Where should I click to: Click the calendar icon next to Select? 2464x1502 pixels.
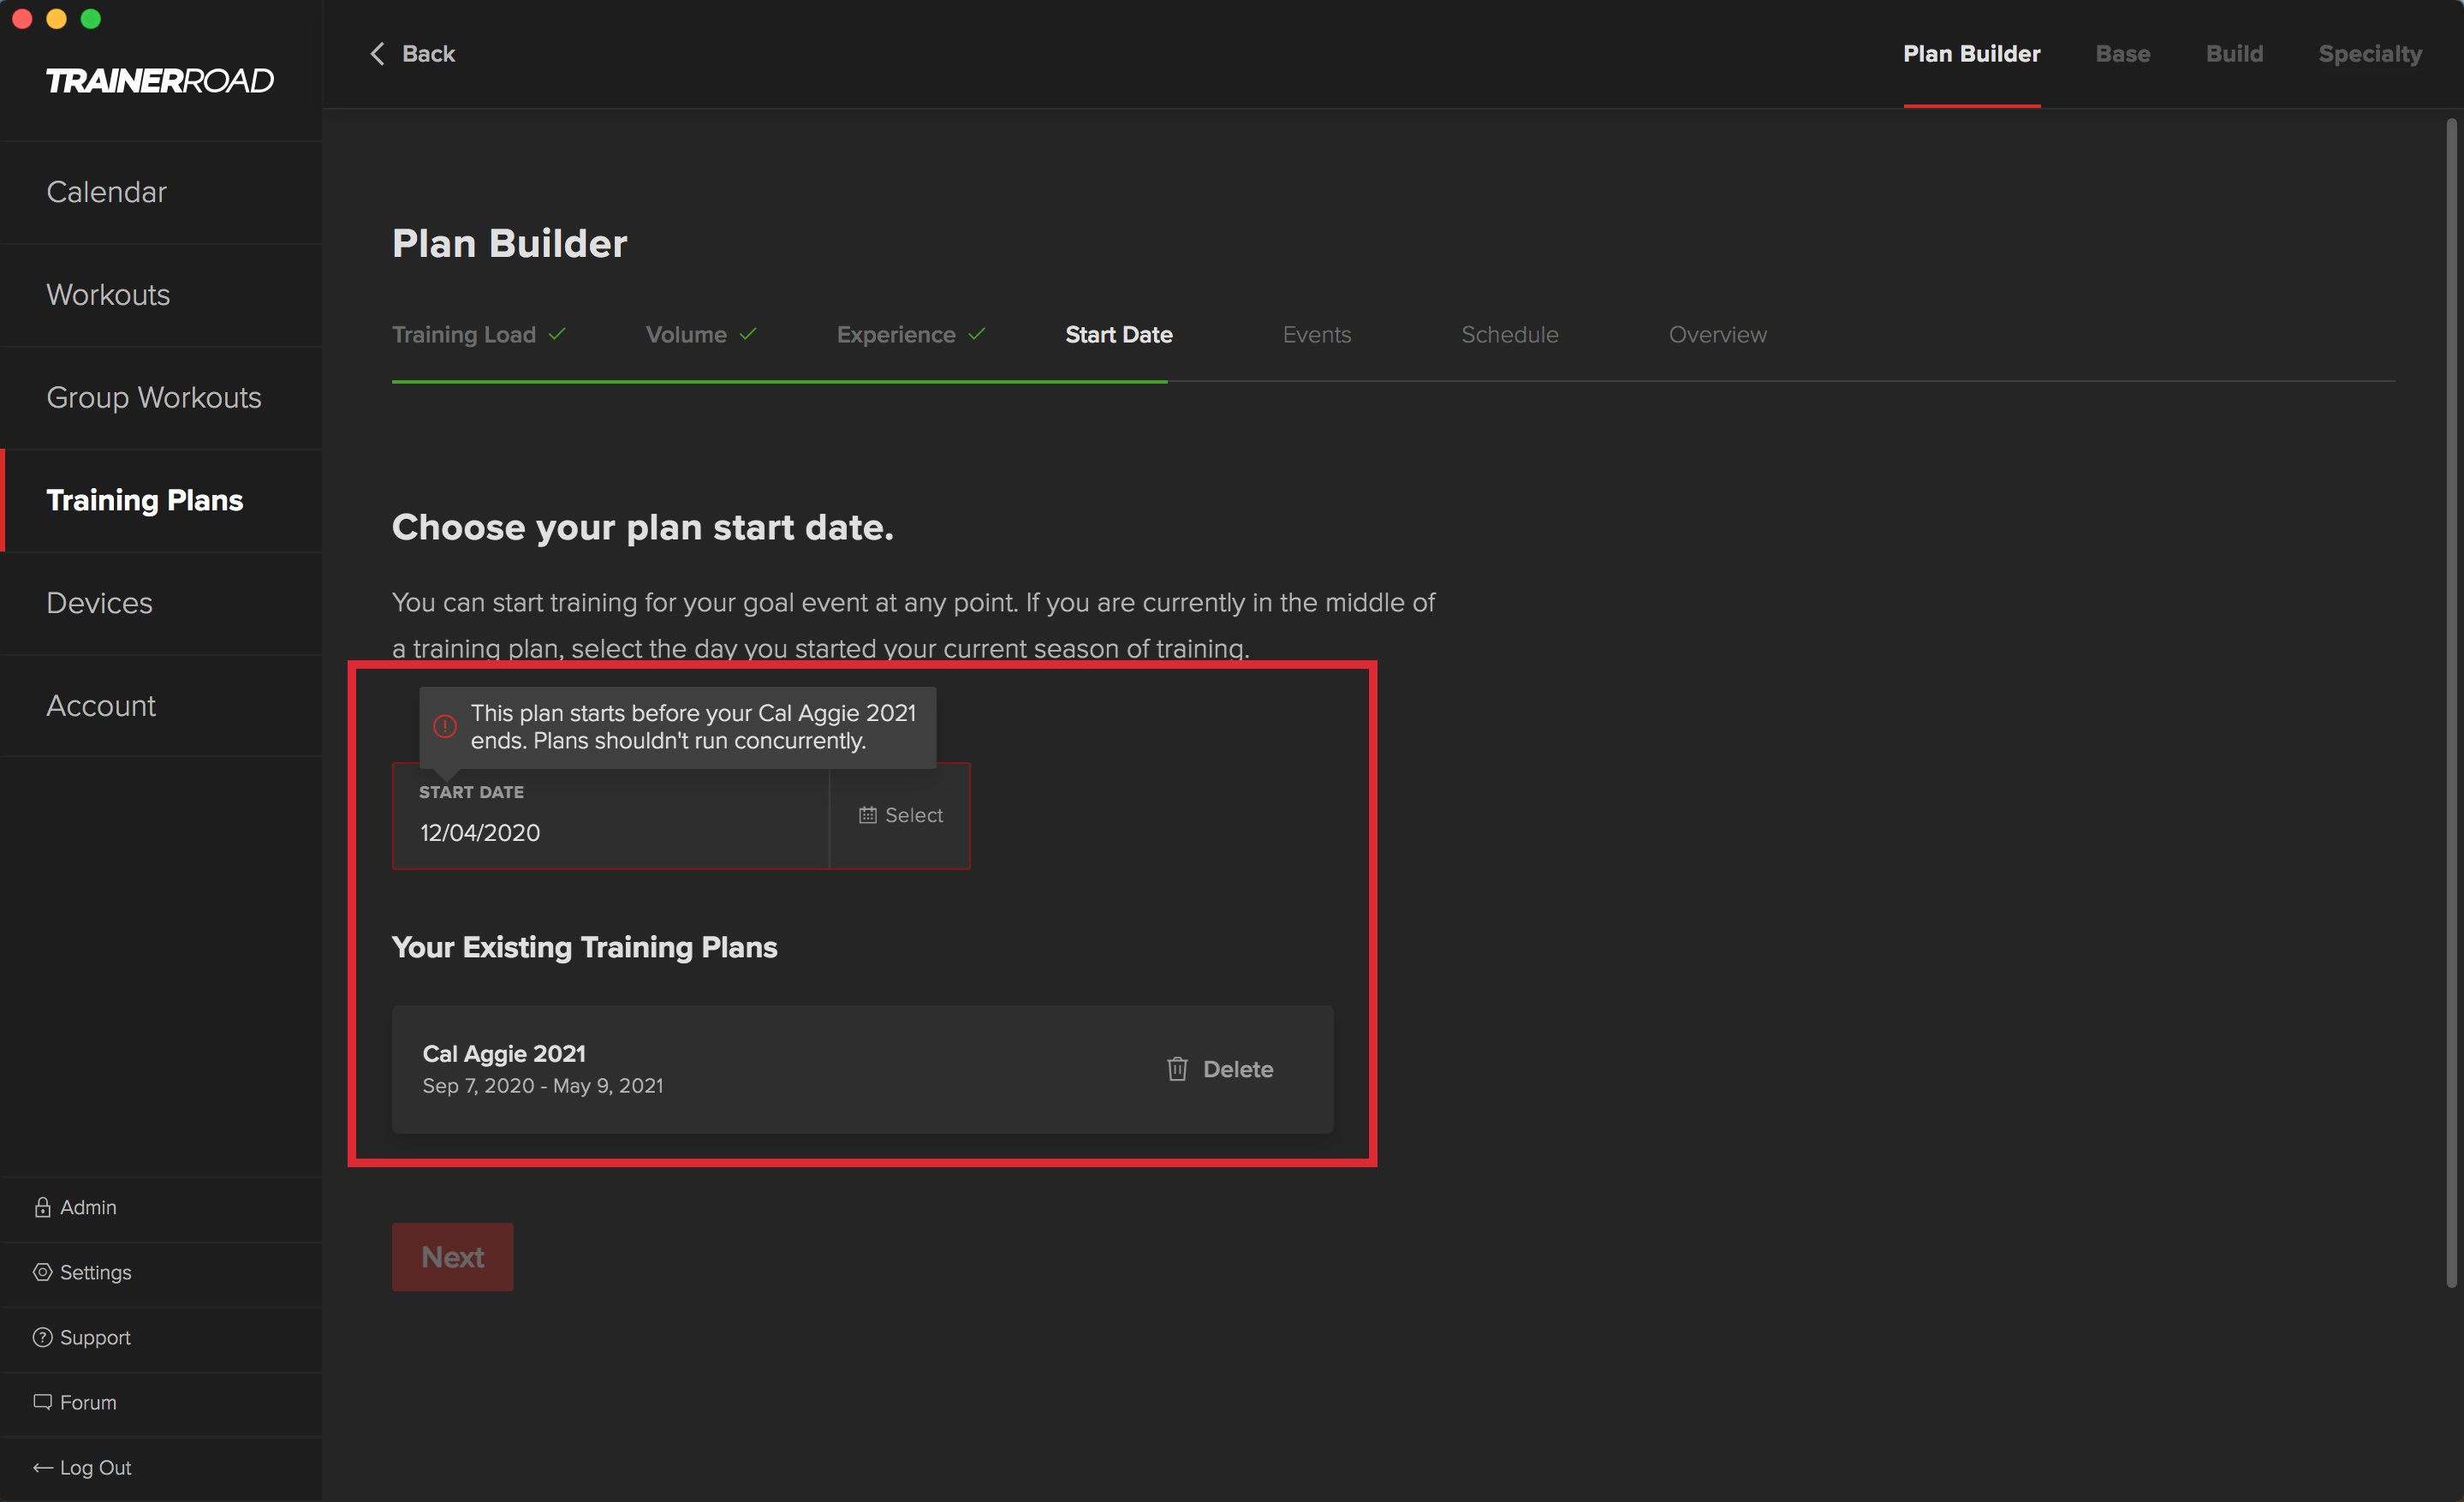[x=867, y=815]
